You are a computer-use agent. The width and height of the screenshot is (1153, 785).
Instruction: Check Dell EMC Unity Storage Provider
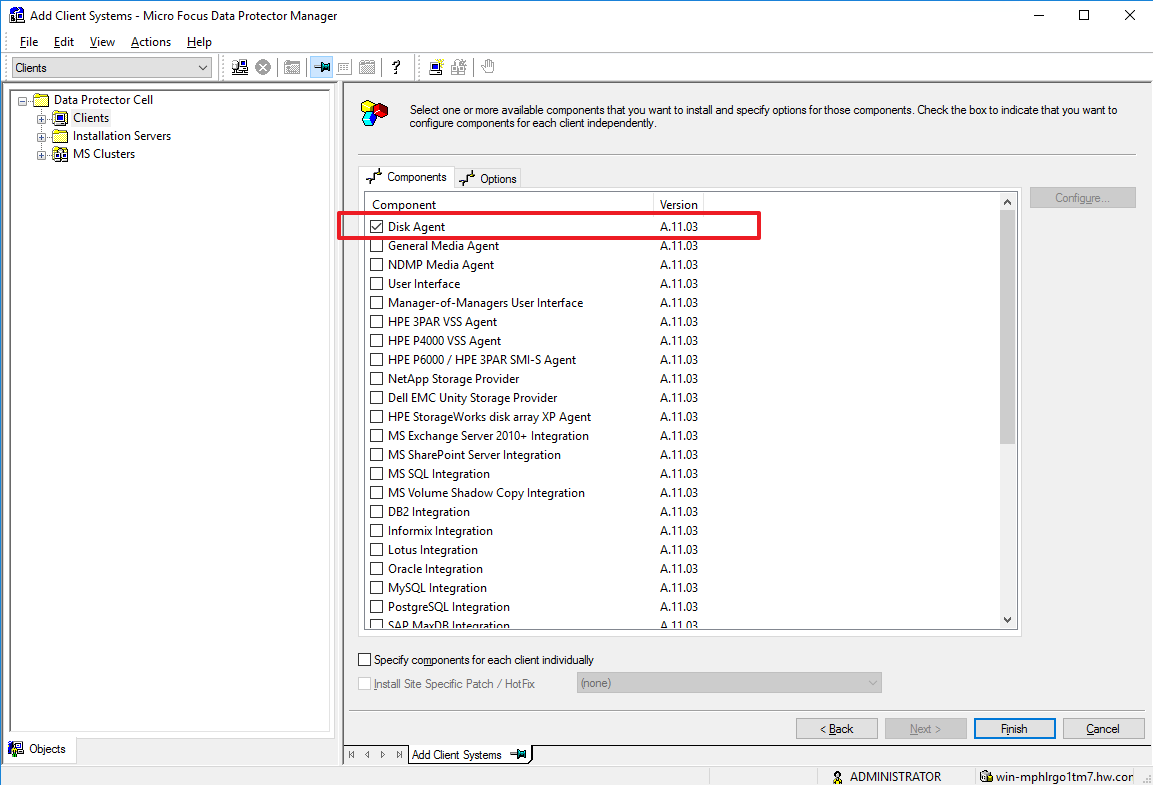pos(376,398)
